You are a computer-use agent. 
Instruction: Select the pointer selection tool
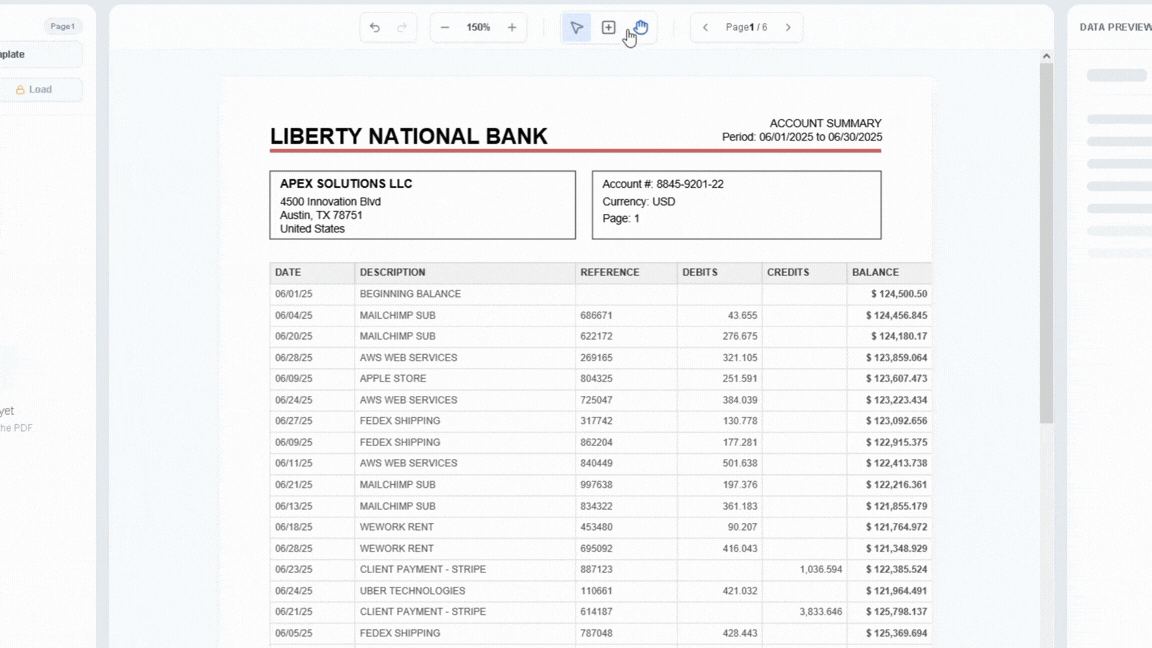pos(577,28)
